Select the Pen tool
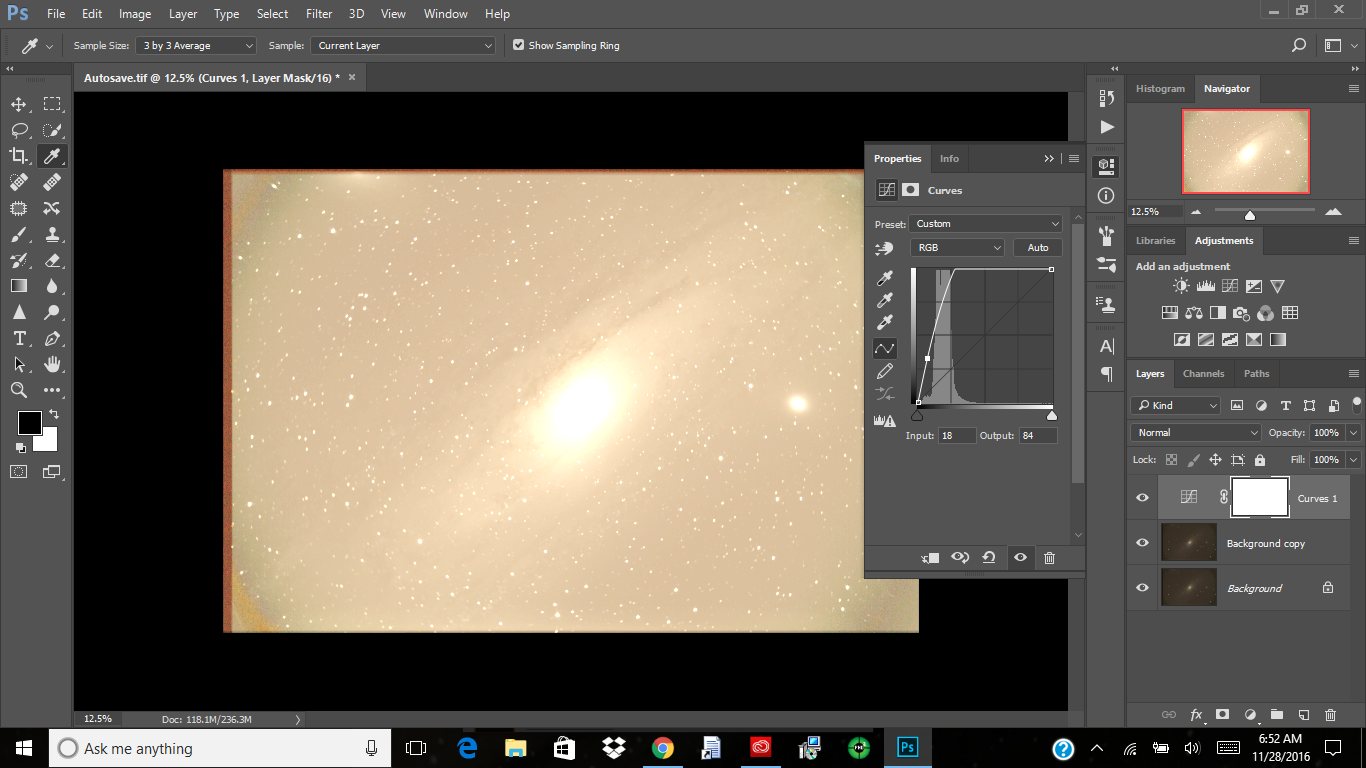Viewport: 1366px width, 768px height. (x=52, y=338)
